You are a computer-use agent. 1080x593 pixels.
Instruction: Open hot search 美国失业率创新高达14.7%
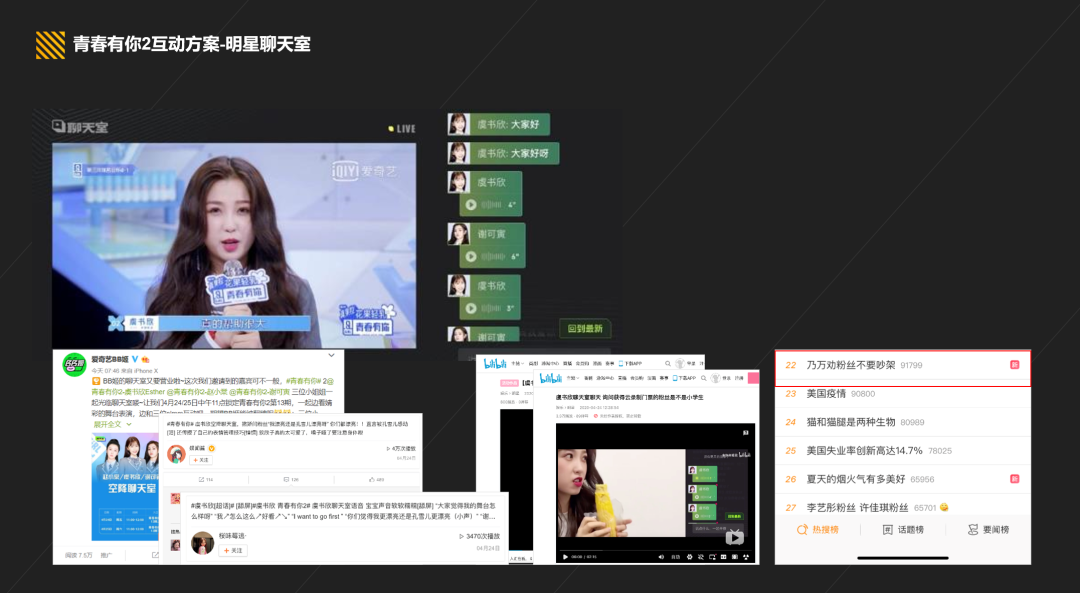click(x=903, y=450)
